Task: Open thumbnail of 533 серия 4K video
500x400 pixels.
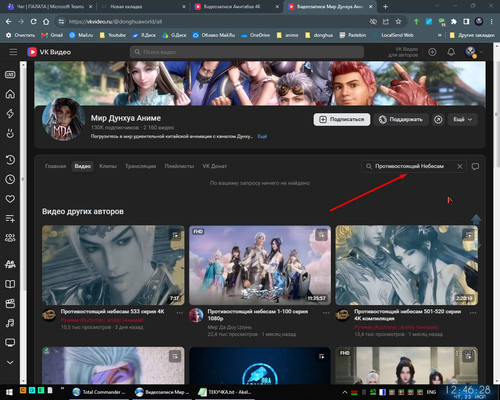Action: 113,265
